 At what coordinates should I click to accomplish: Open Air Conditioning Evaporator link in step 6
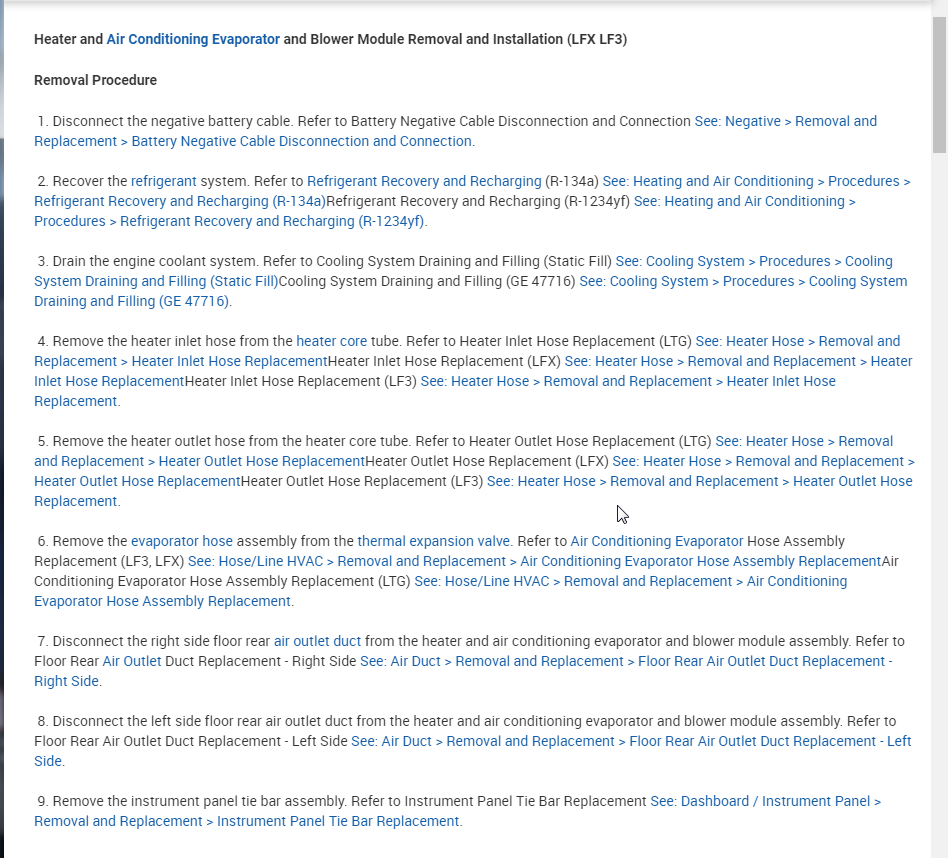click(657, 541)
